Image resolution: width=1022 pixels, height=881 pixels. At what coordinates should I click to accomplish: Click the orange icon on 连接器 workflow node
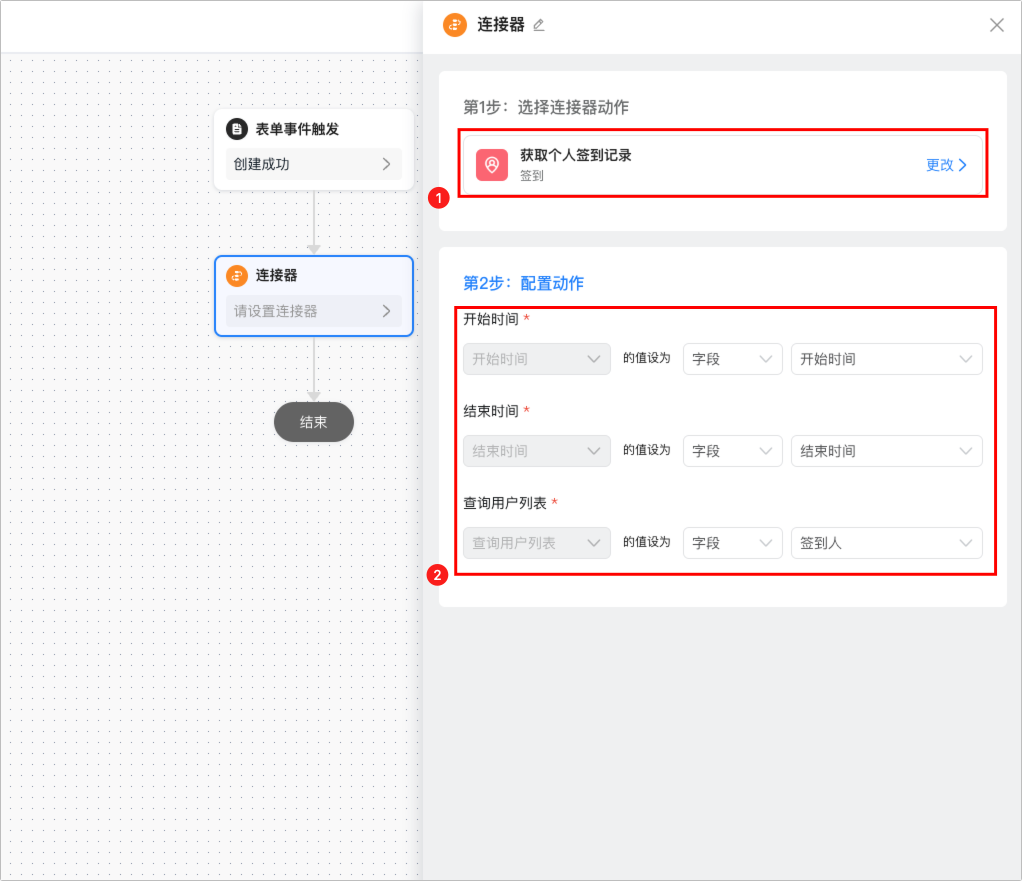click(237, 275)
